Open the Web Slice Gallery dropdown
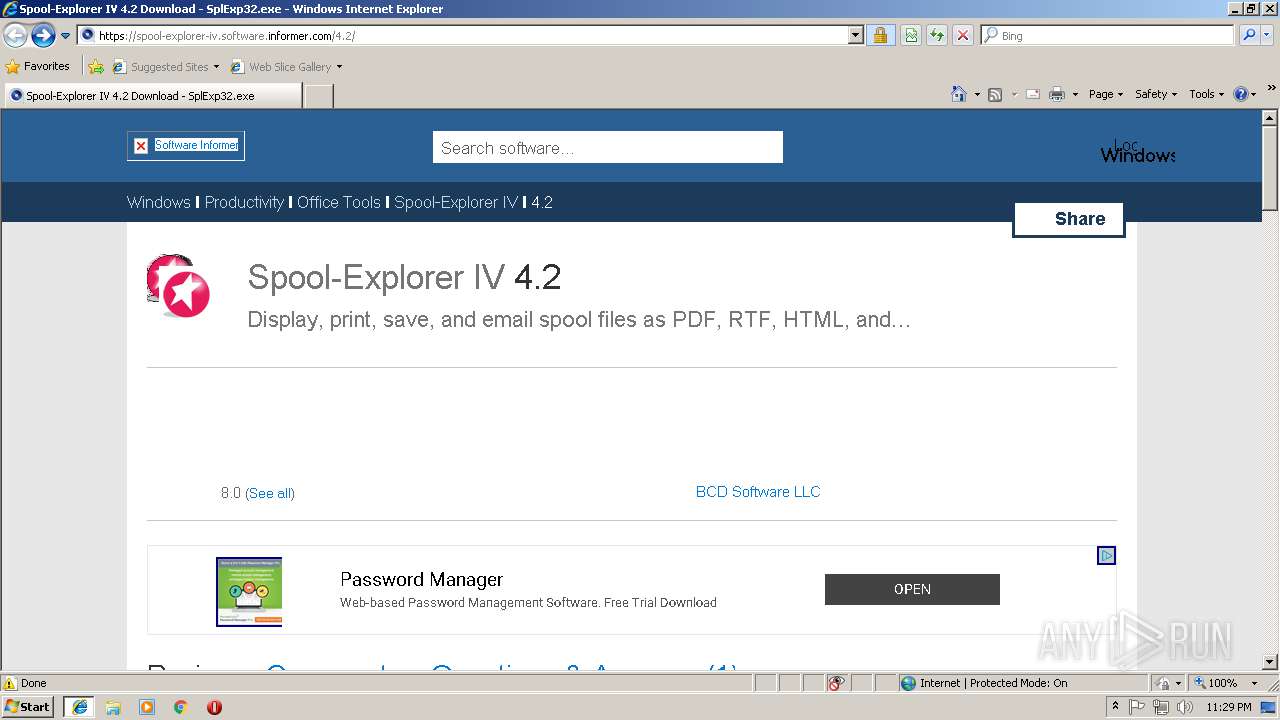 (x=286, y=67)
